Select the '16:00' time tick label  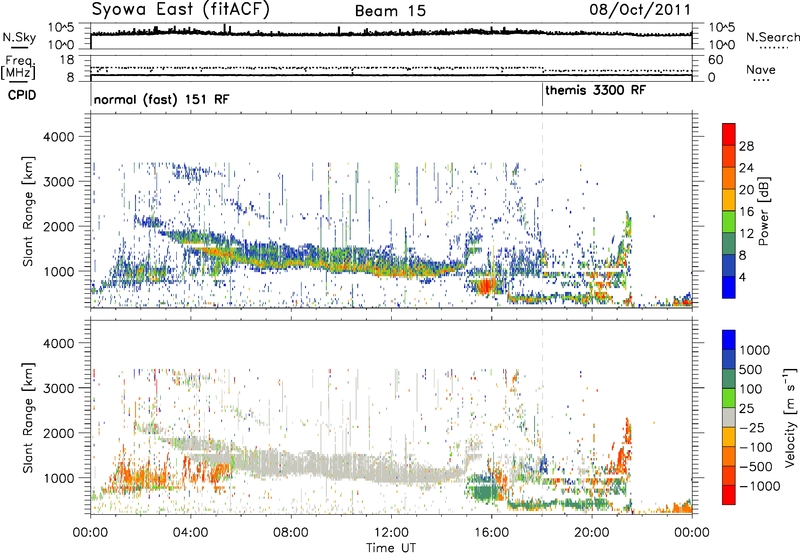(x=491, y=533)
